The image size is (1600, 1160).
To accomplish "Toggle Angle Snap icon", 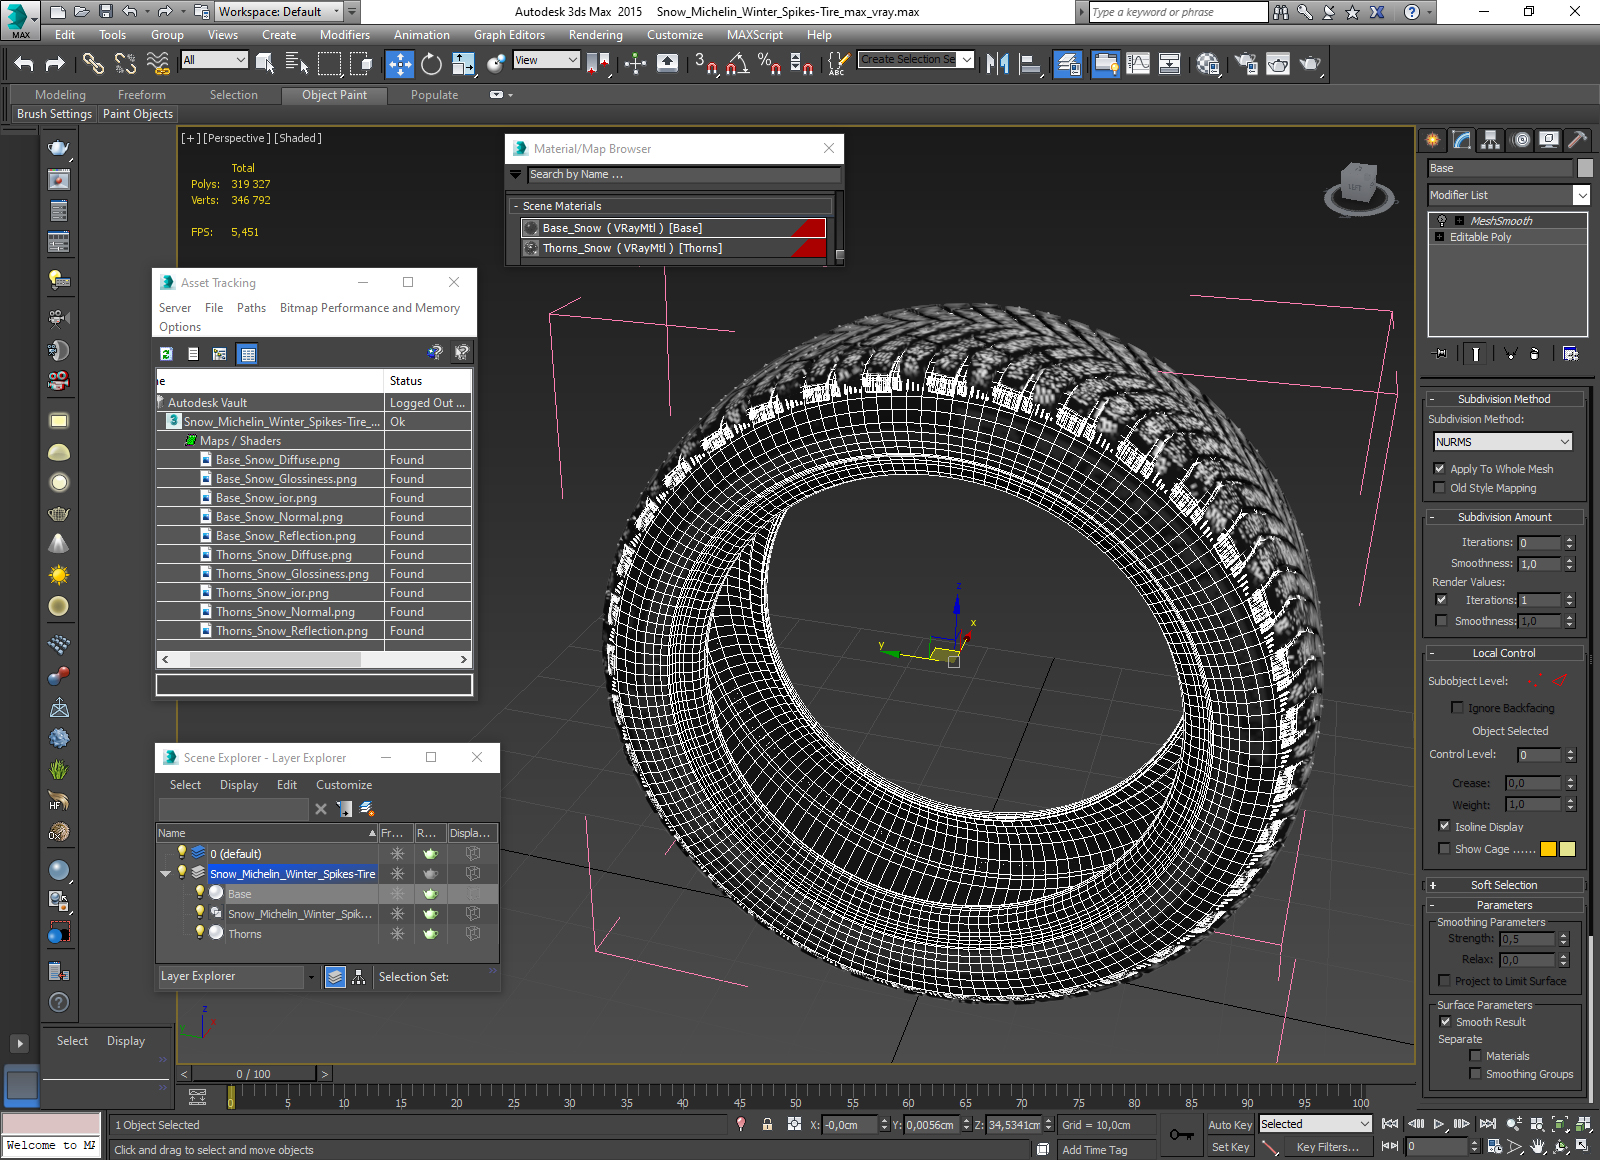I will [x=738, y=64].
